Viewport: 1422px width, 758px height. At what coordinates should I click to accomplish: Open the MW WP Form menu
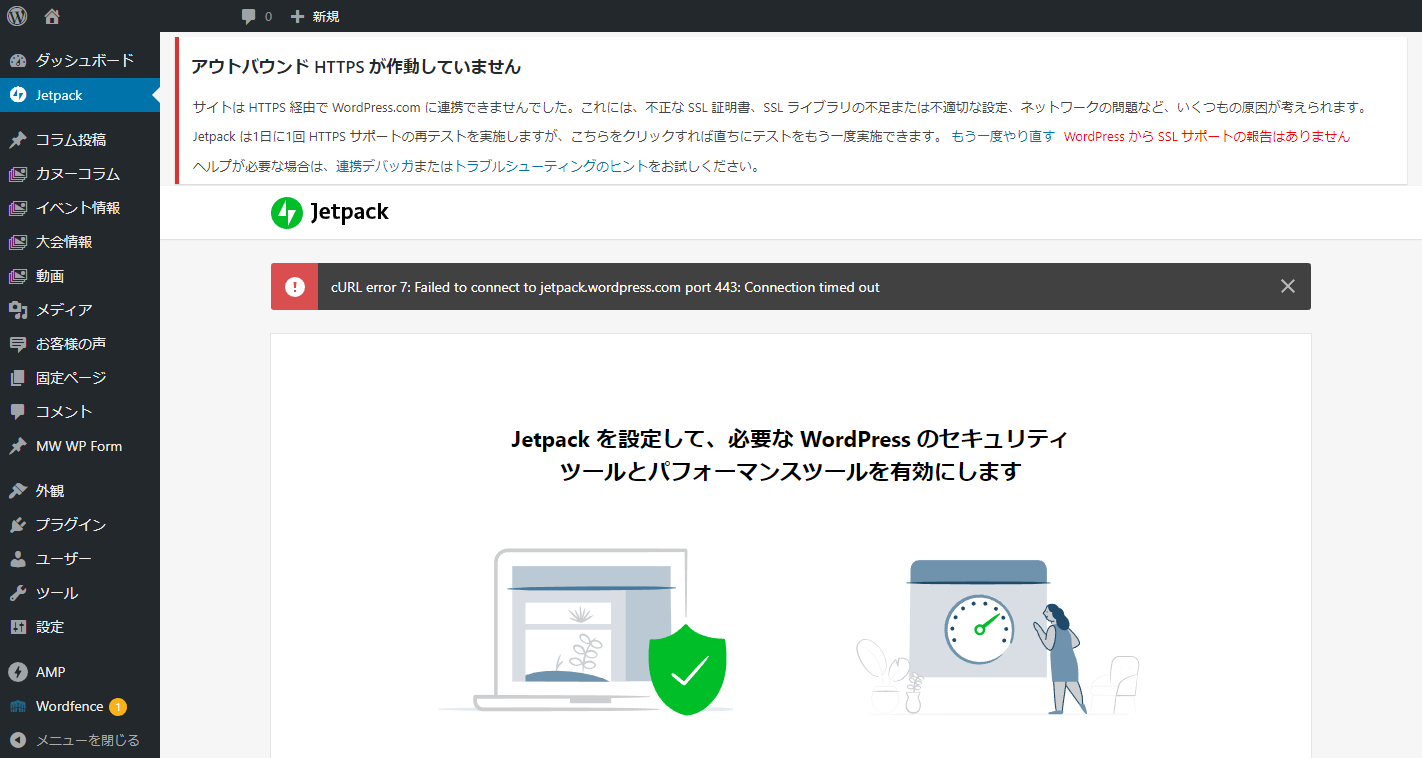tap(78, 446)
